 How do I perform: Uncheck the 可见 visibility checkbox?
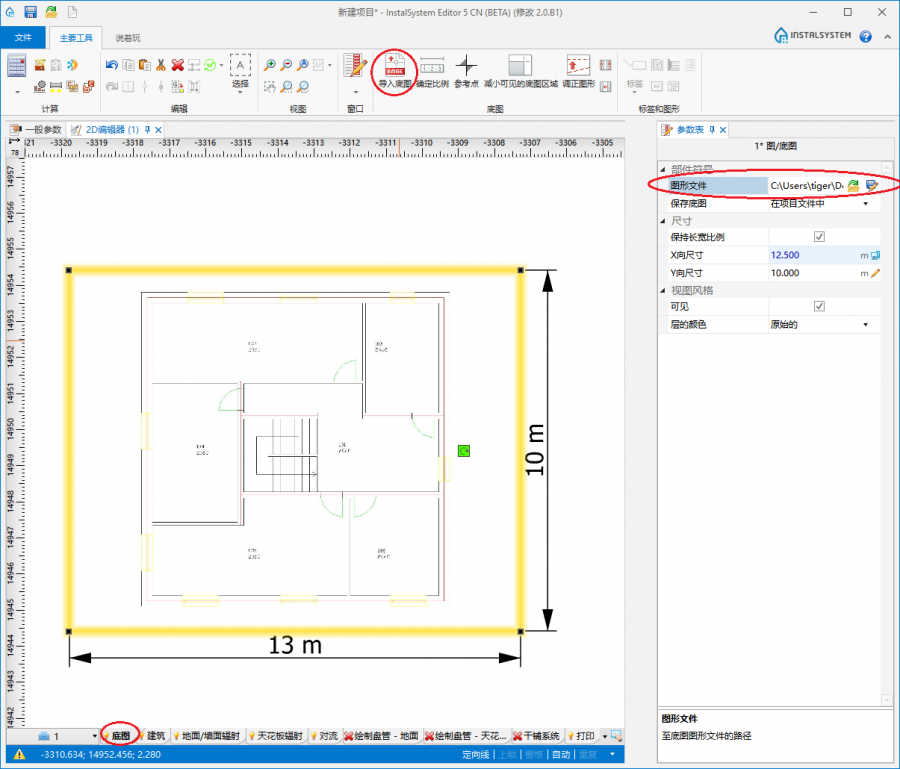(819, 307)
